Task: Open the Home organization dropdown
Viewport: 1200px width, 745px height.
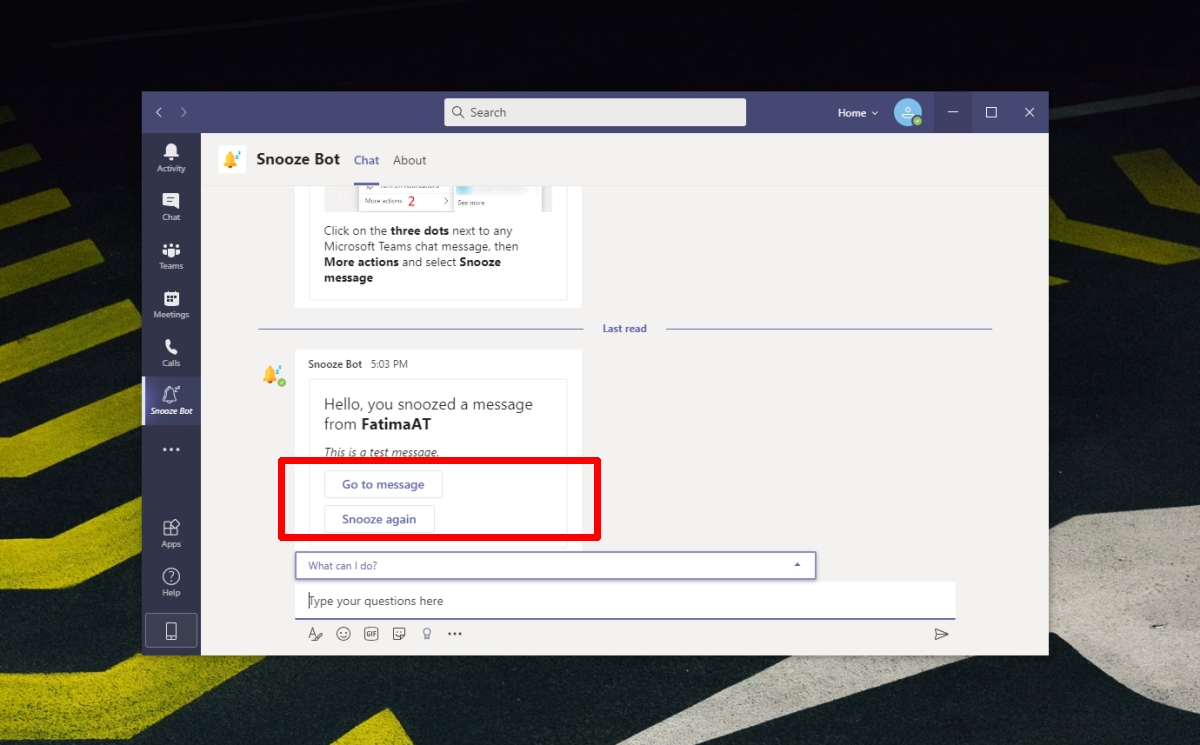Action: pos(858,113)
